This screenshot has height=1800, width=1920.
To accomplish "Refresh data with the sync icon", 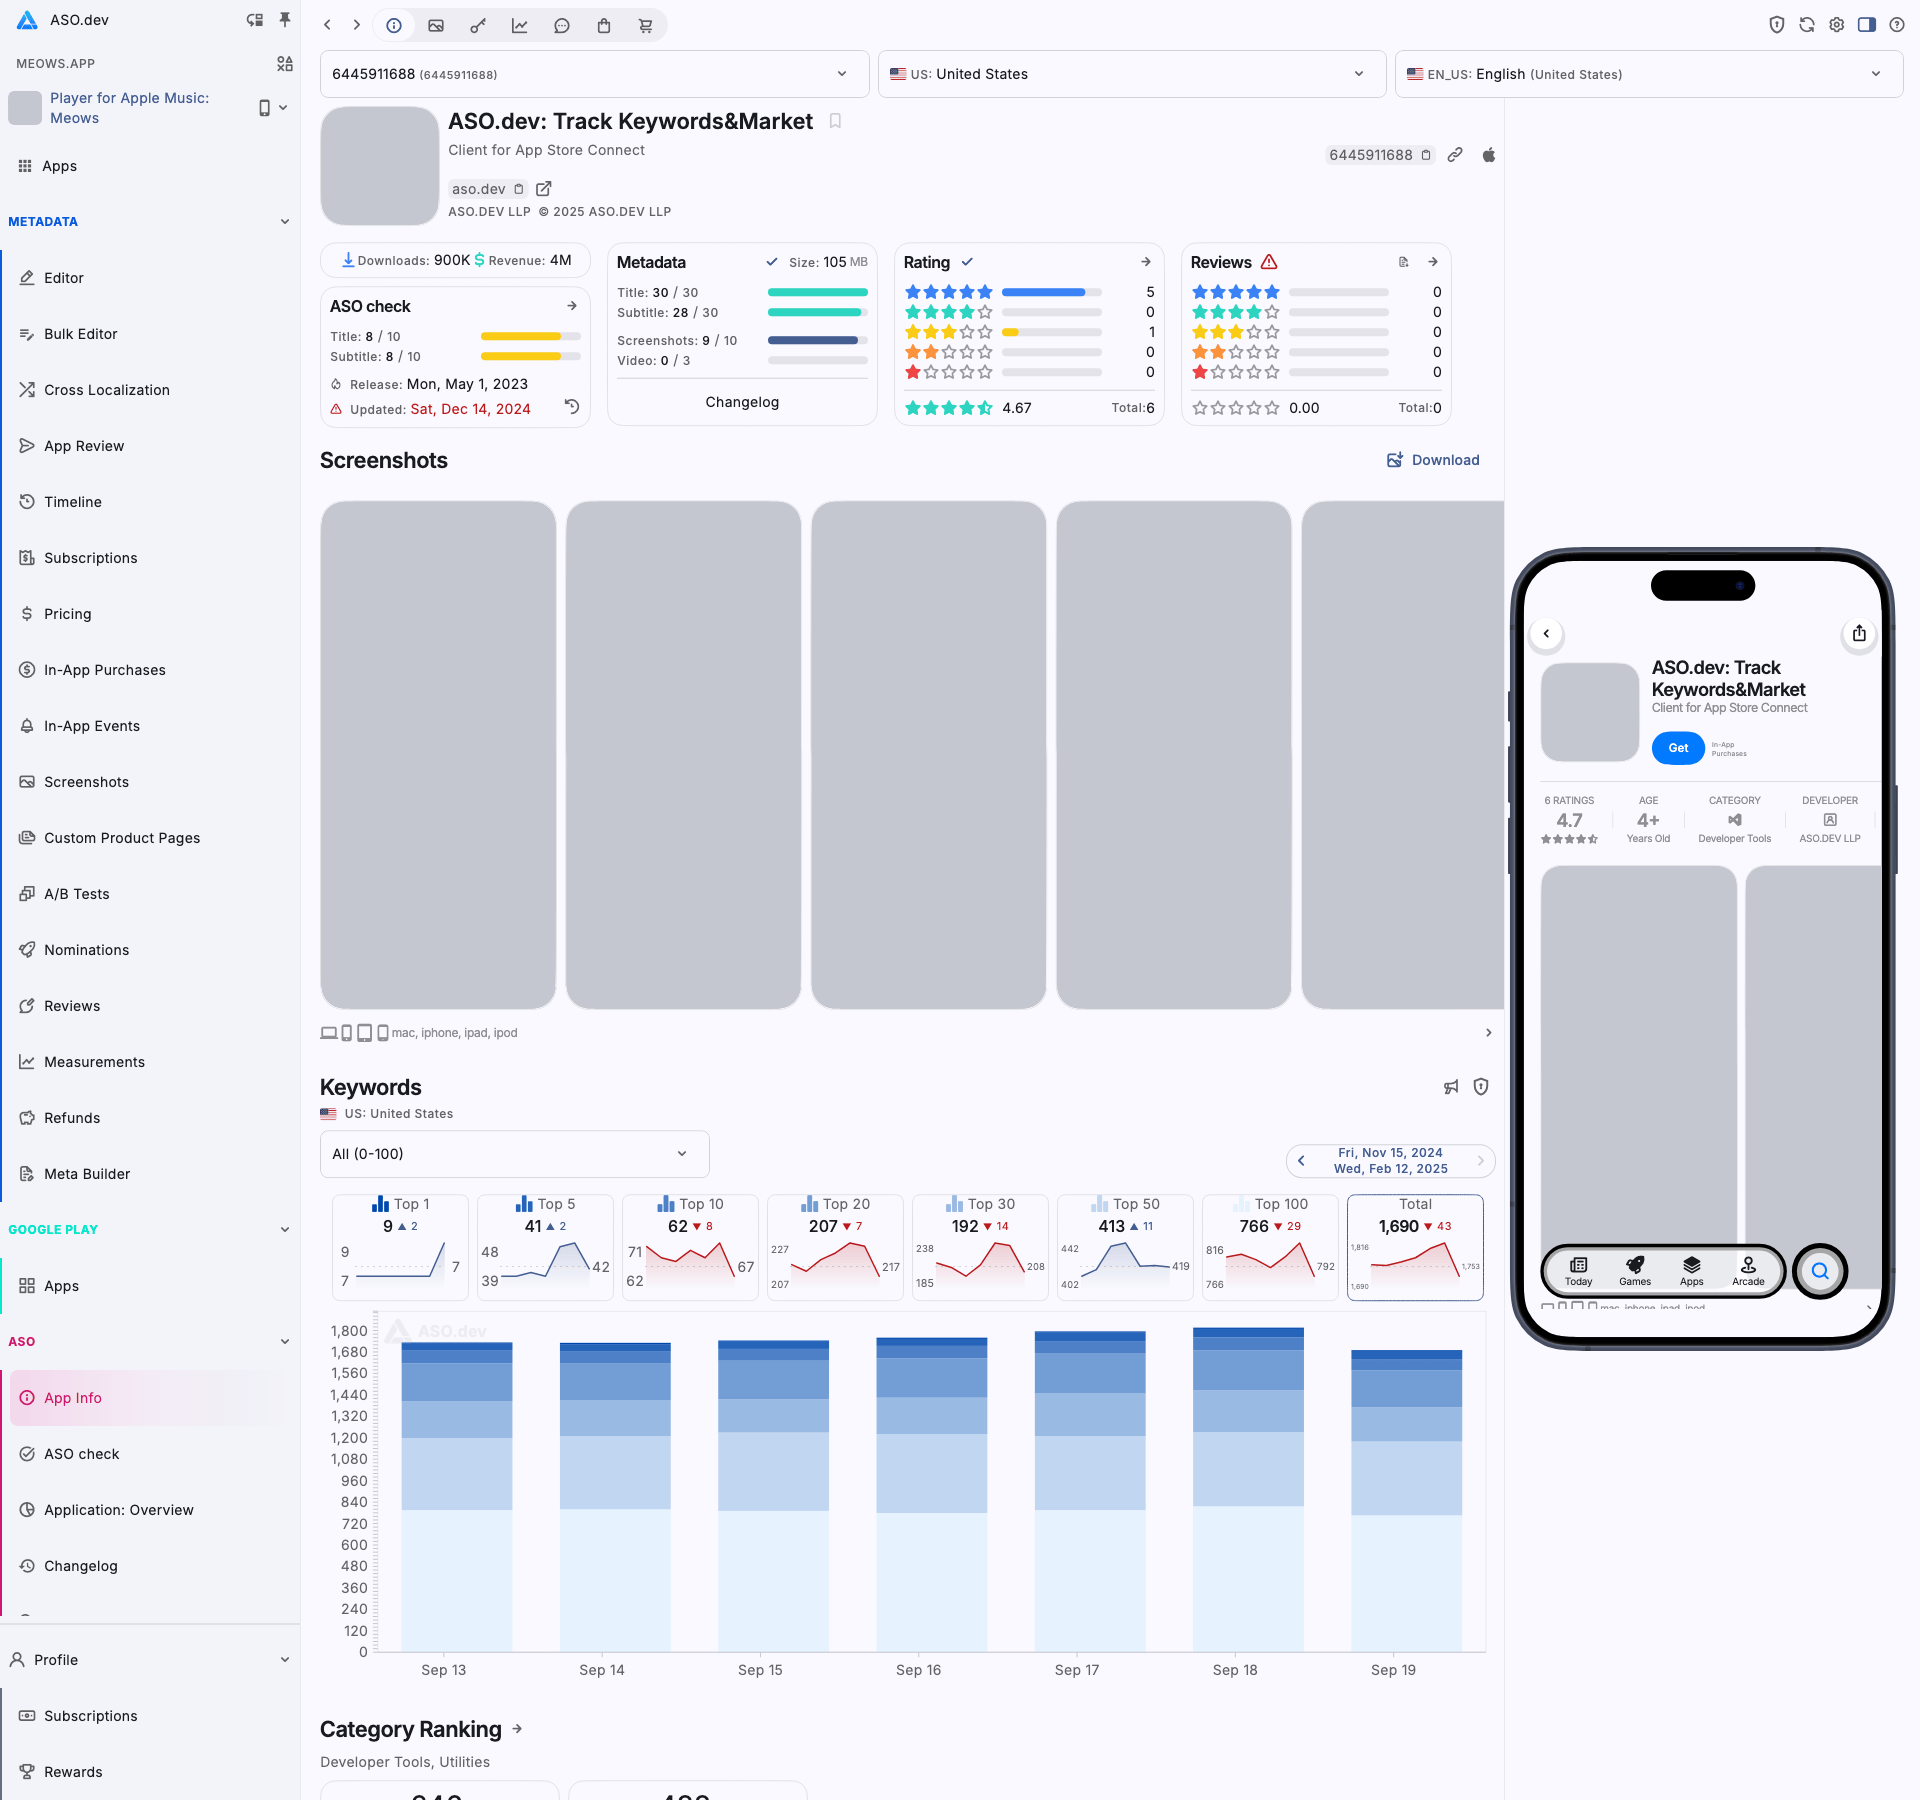I will 1807,25.
